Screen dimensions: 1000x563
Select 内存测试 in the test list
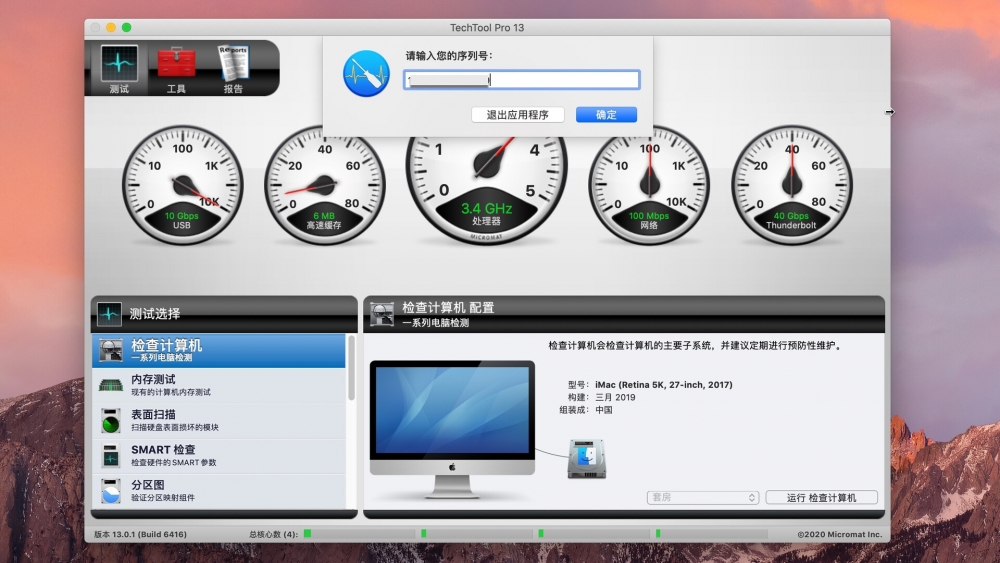pos(219,385)
